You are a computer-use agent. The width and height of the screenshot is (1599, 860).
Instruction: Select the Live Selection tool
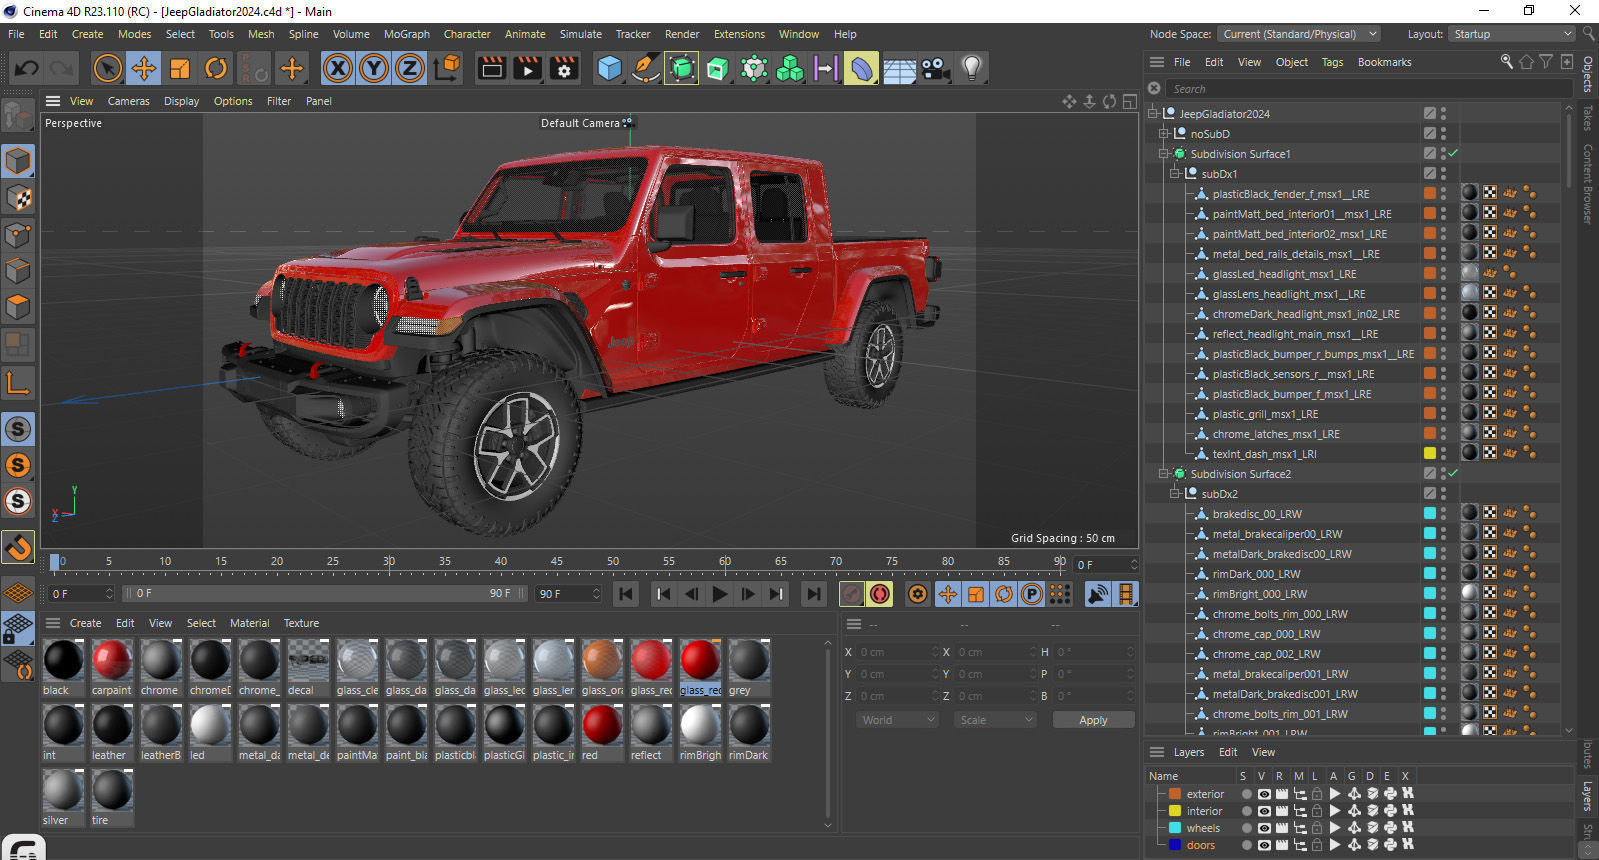[x=107, y=68]
